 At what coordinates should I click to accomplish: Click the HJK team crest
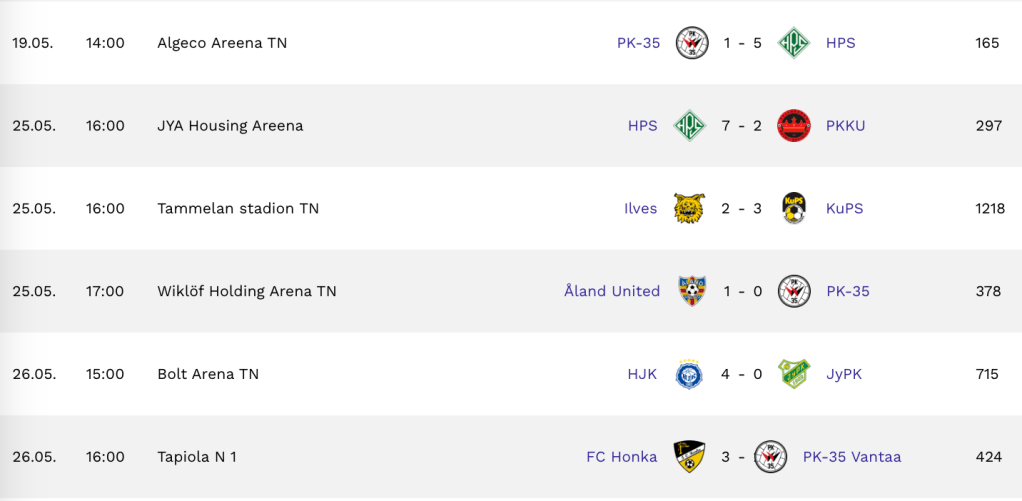pos(690,374)
